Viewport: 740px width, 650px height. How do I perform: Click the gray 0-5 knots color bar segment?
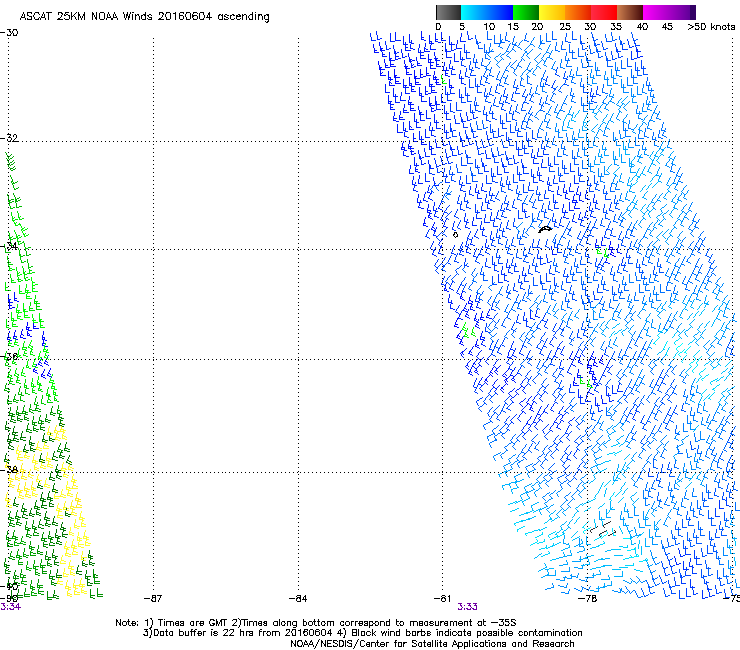448,12
